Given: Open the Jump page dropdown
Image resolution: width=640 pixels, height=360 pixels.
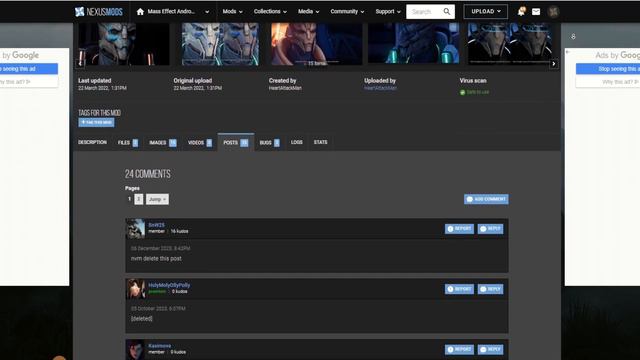Looking at the screenshot, I should click(x=157, y=199).
